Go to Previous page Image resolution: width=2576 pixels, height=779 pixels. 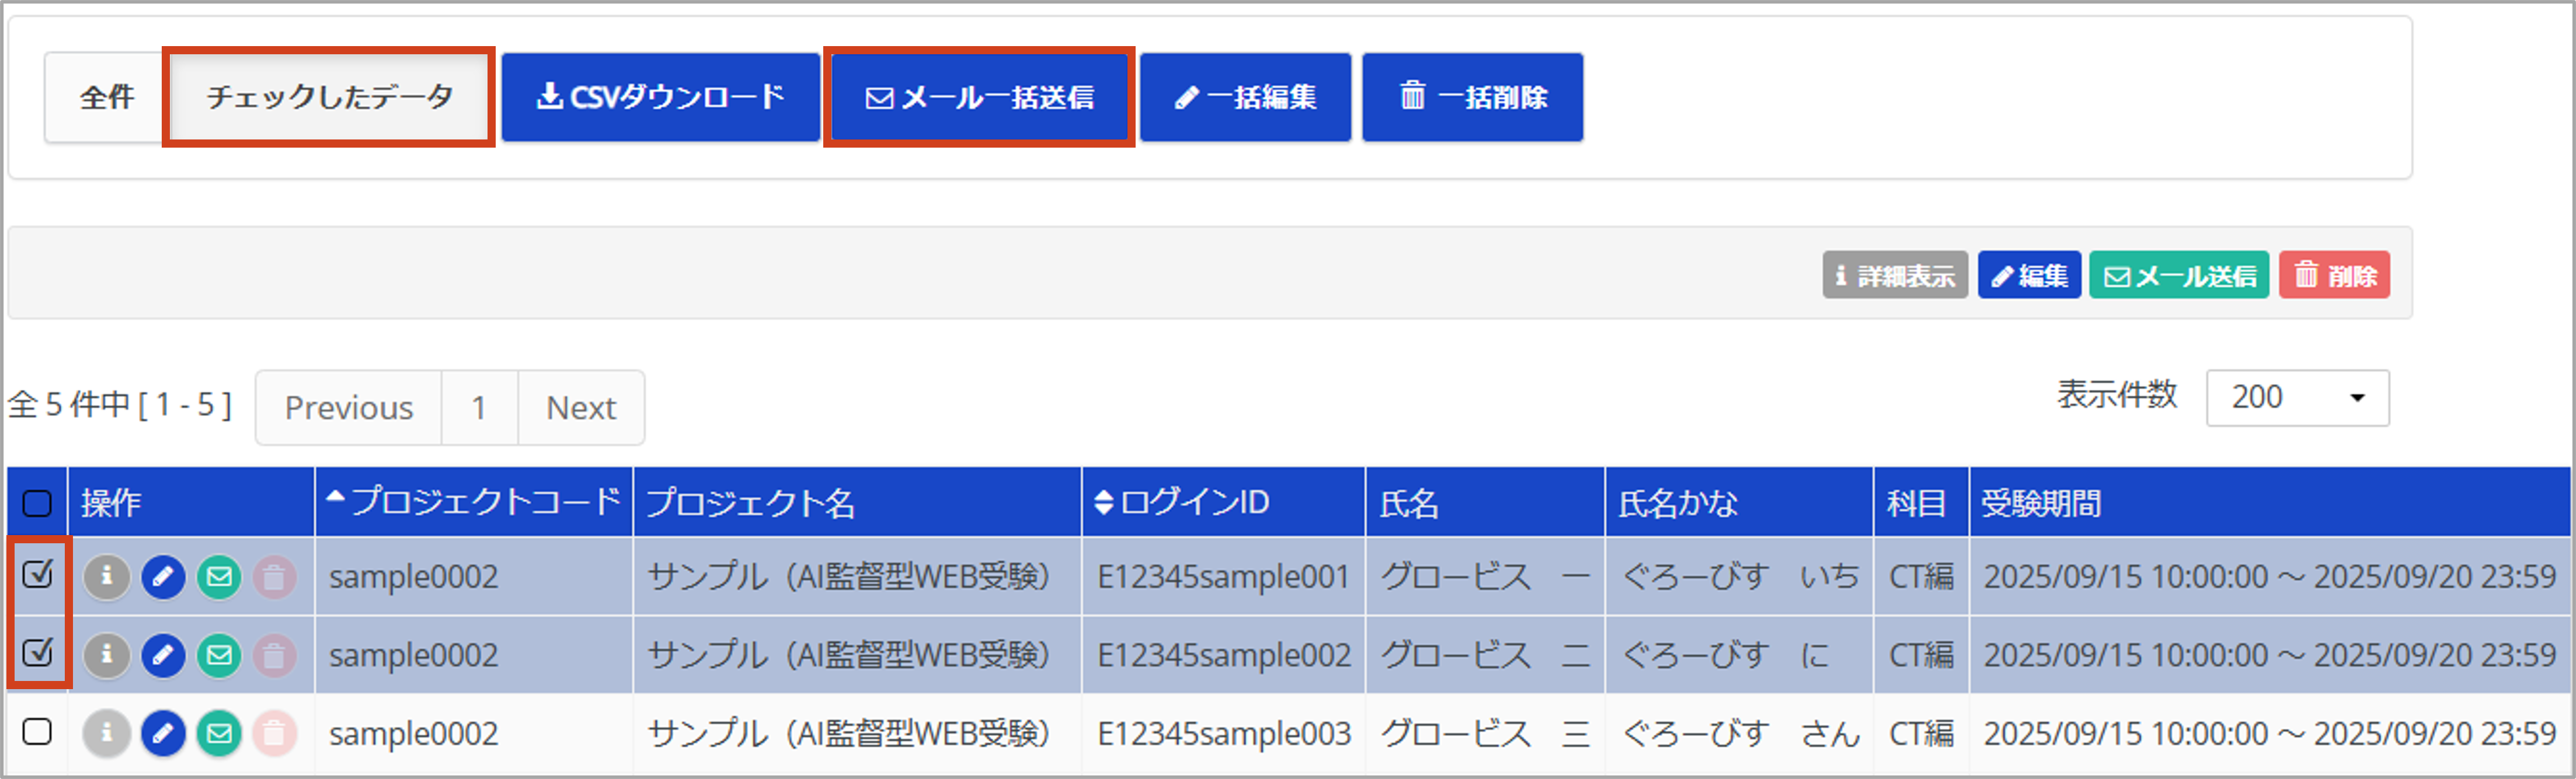pyautogui.click(x=348, y=408)
